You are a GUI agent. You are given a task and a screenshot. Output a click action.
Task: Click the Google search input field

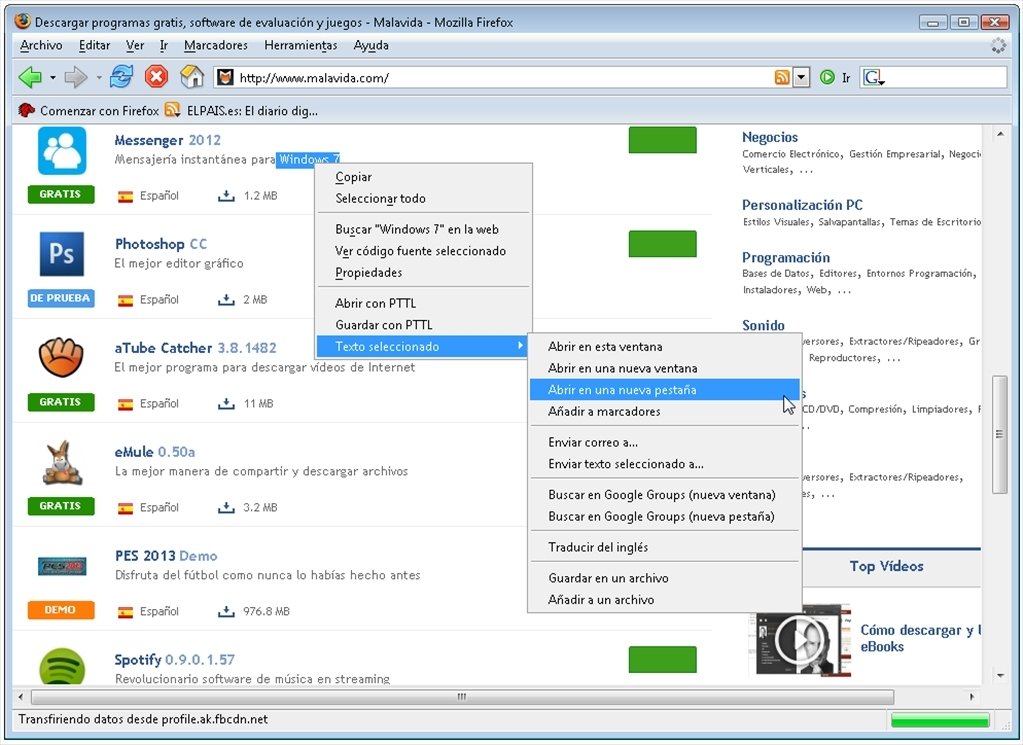[x=945, y=78]
